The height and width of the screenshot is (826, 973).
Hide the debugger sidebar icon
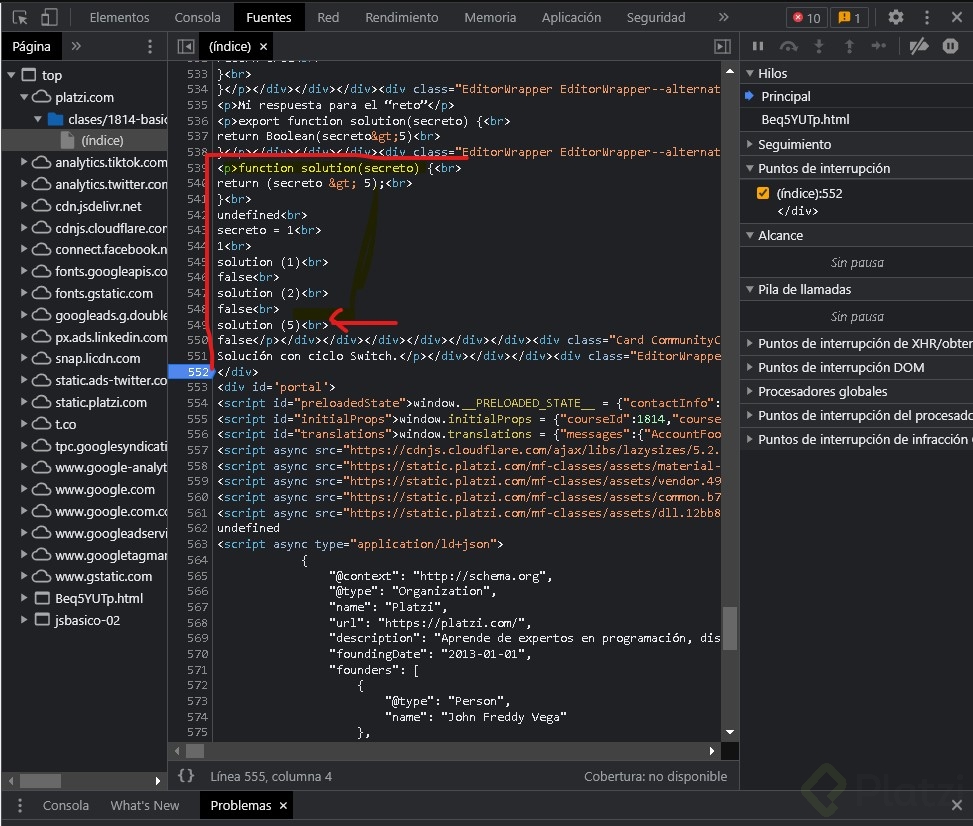point(722,47)
